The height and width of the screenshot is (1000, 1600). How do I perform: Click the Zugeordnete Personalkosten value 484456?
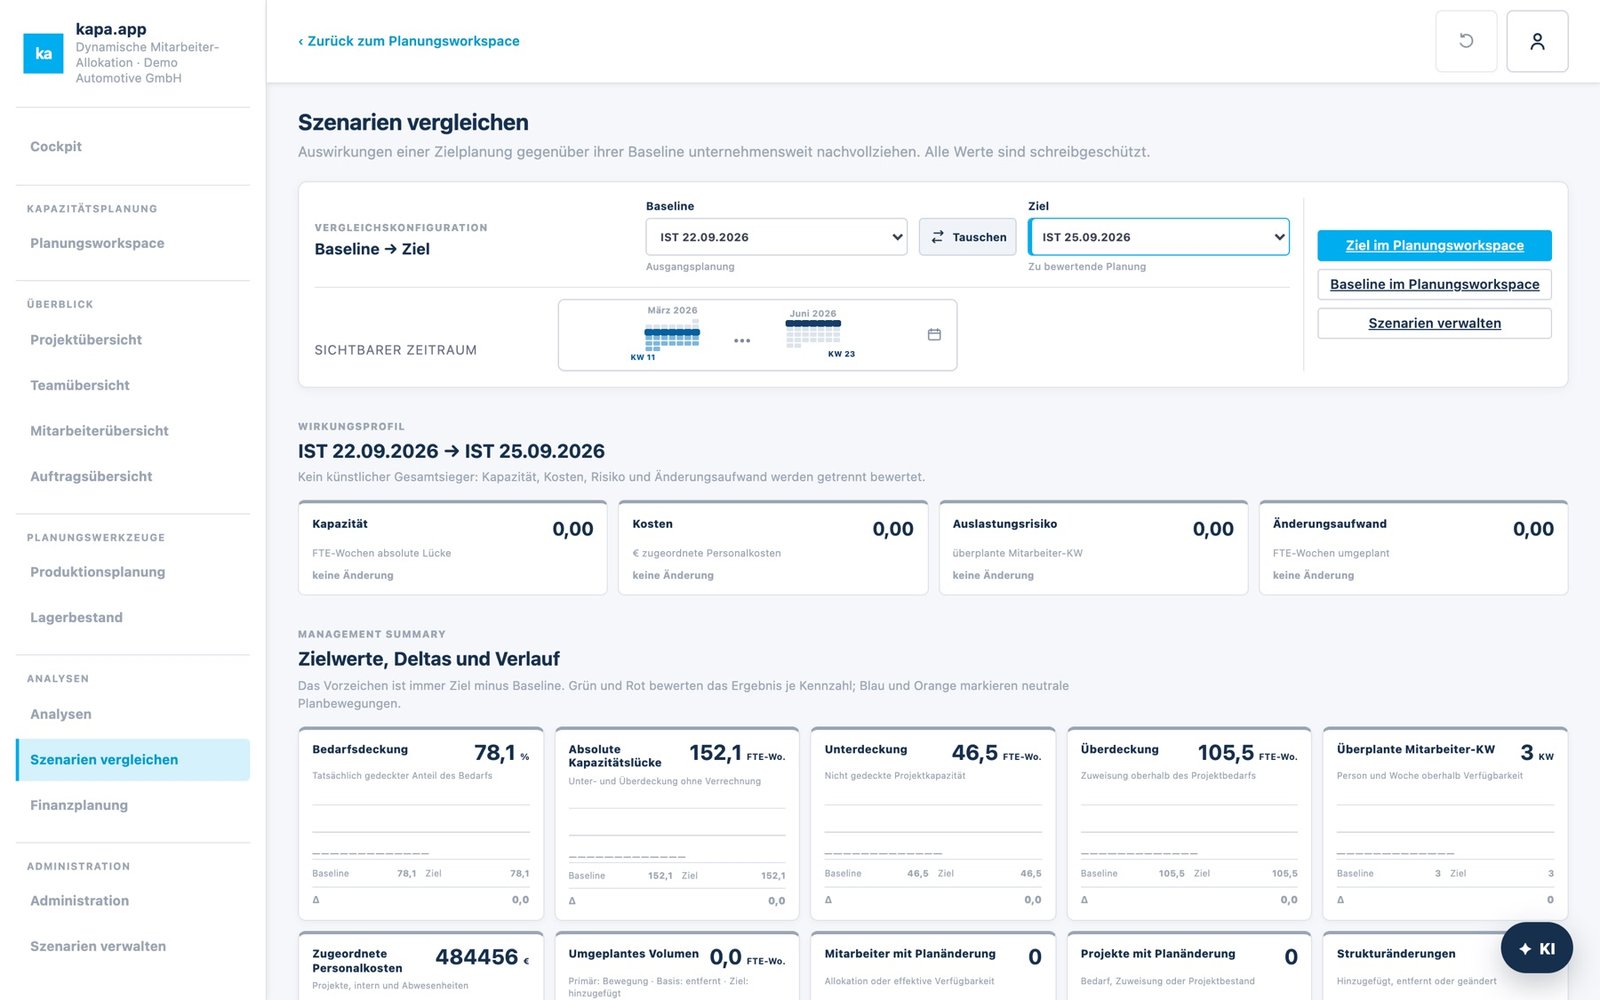tap(477, 957)
